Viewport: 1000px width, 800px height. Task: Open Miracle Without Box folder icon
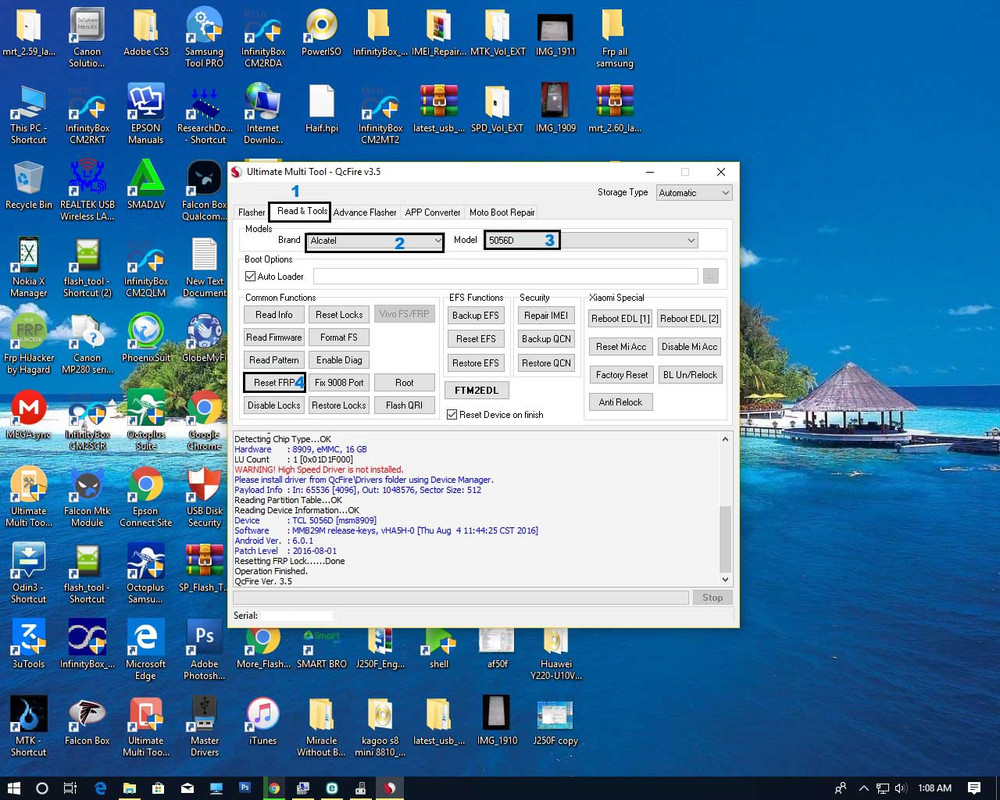click(x=321, y=727)
